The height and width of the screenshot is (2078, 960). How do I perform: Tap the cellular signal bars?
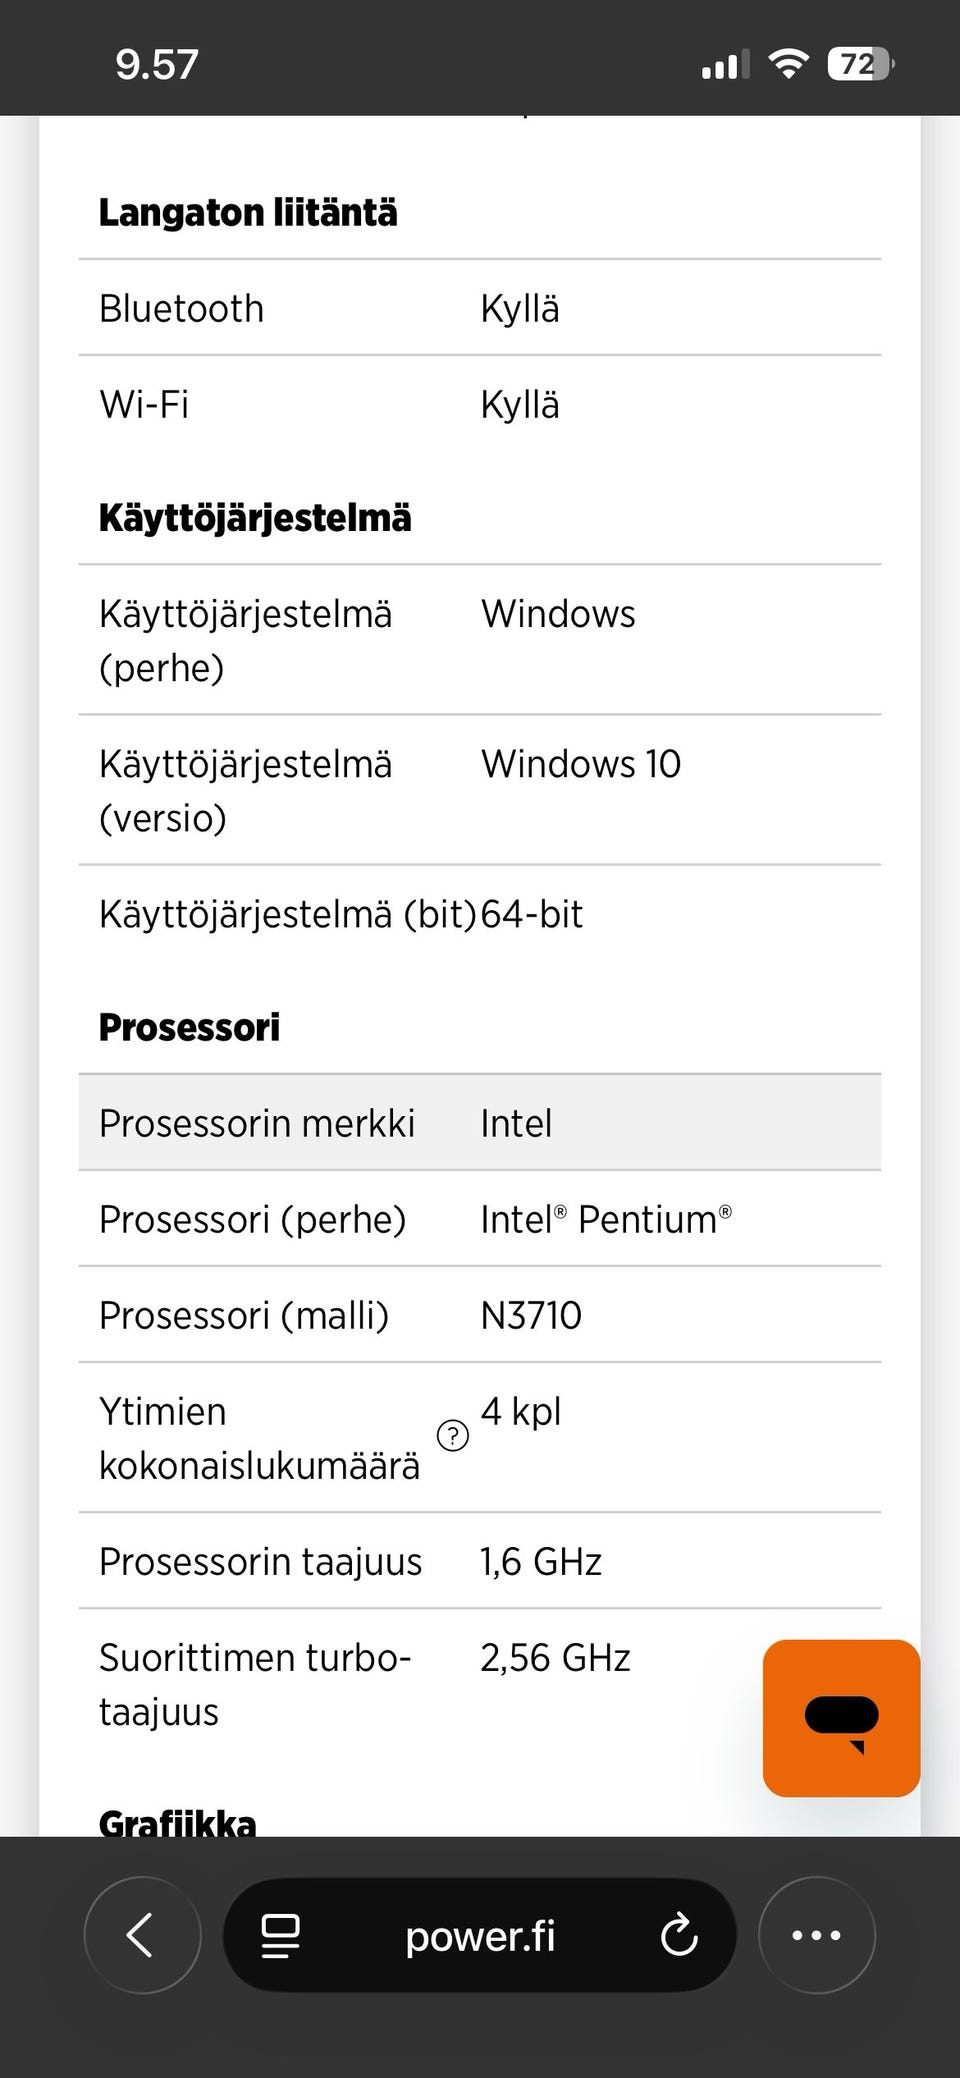[x=725, y=66]
